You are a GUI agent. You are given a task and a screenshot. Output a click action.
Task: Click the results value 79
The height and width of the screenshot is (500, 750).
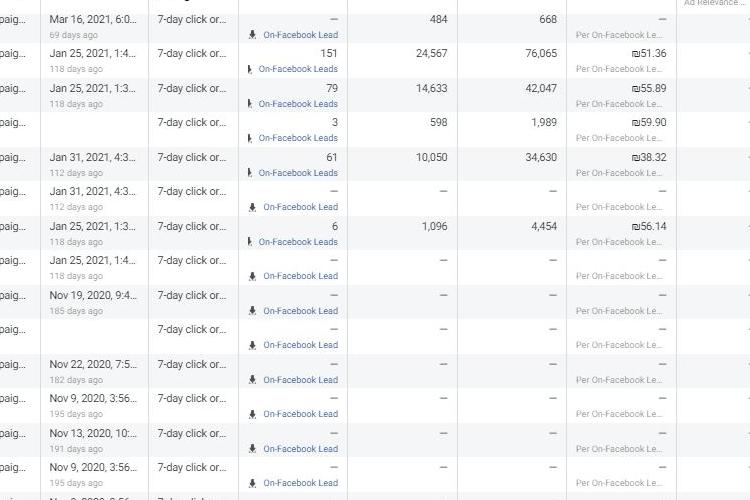pyautogui.click(x=332, y=89)
